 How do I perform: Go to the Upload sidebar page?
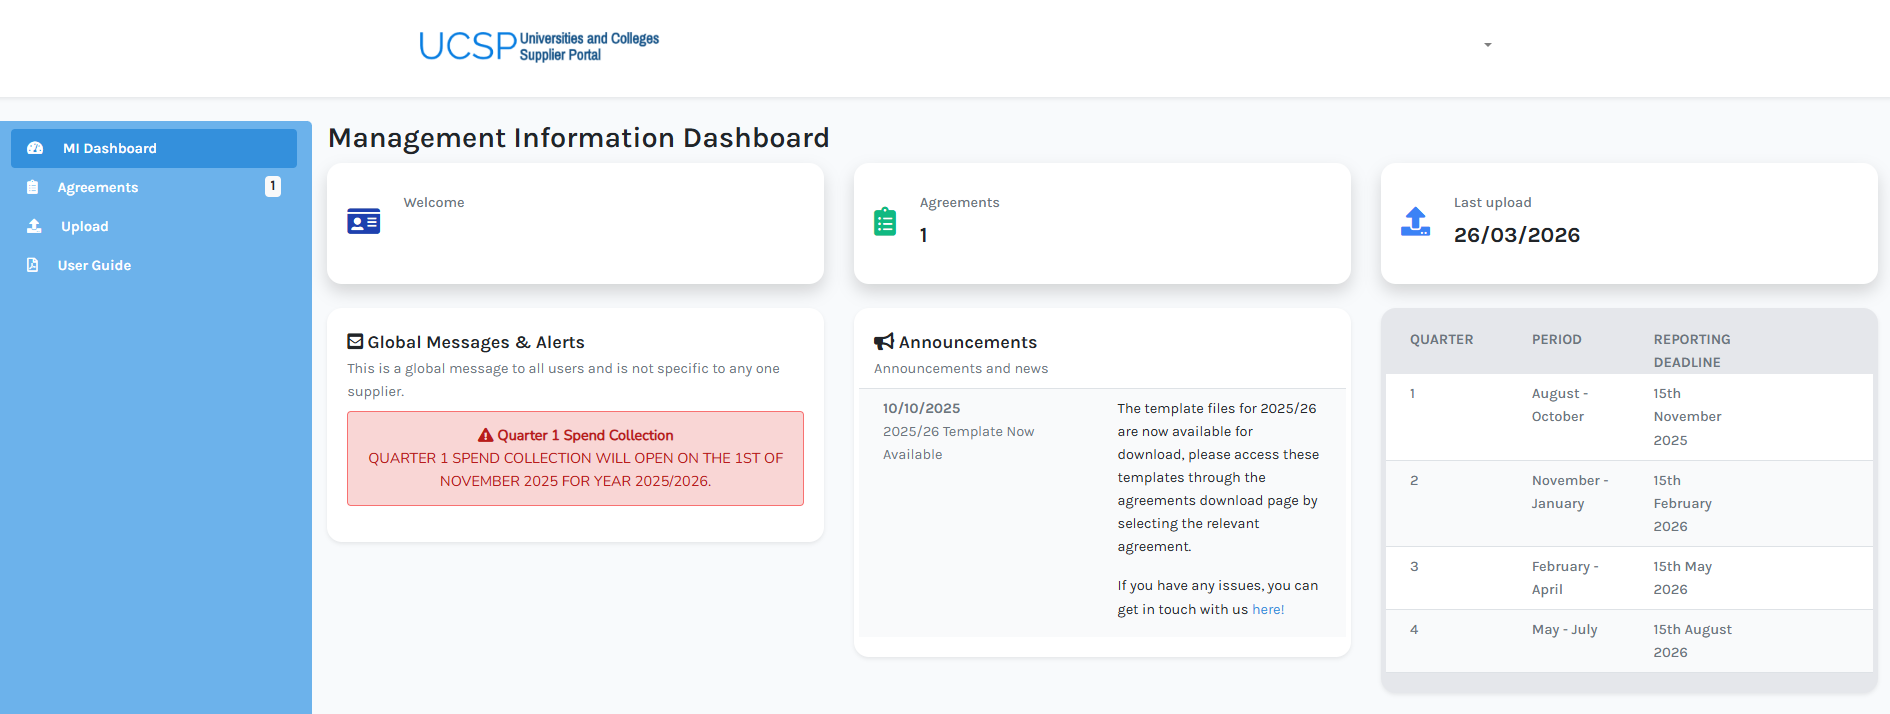(85, 226)
